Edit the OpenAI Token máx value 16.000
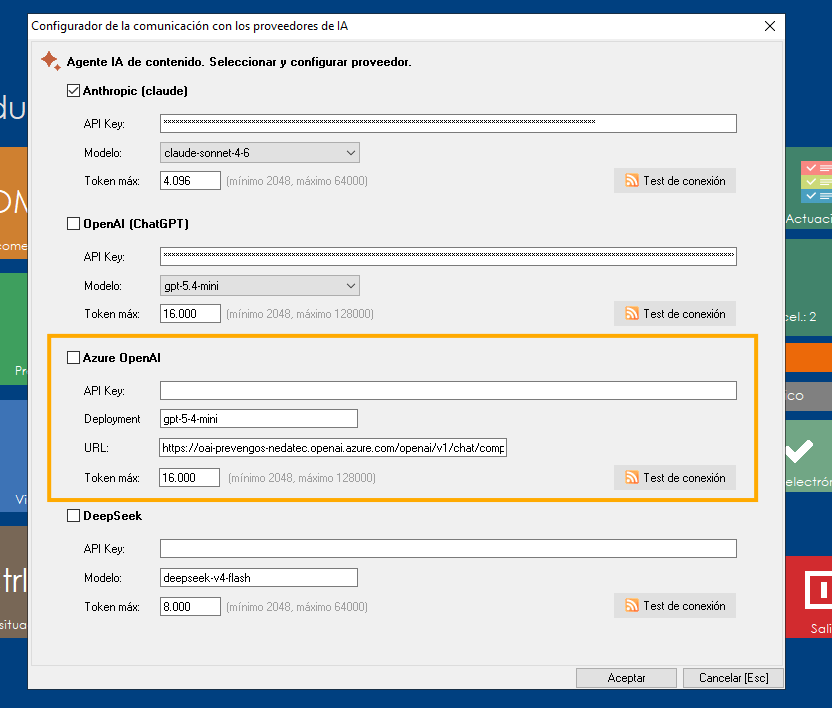The width and height of the screenshot is (832, 708). pyautogui.click(x=190, y=314)
